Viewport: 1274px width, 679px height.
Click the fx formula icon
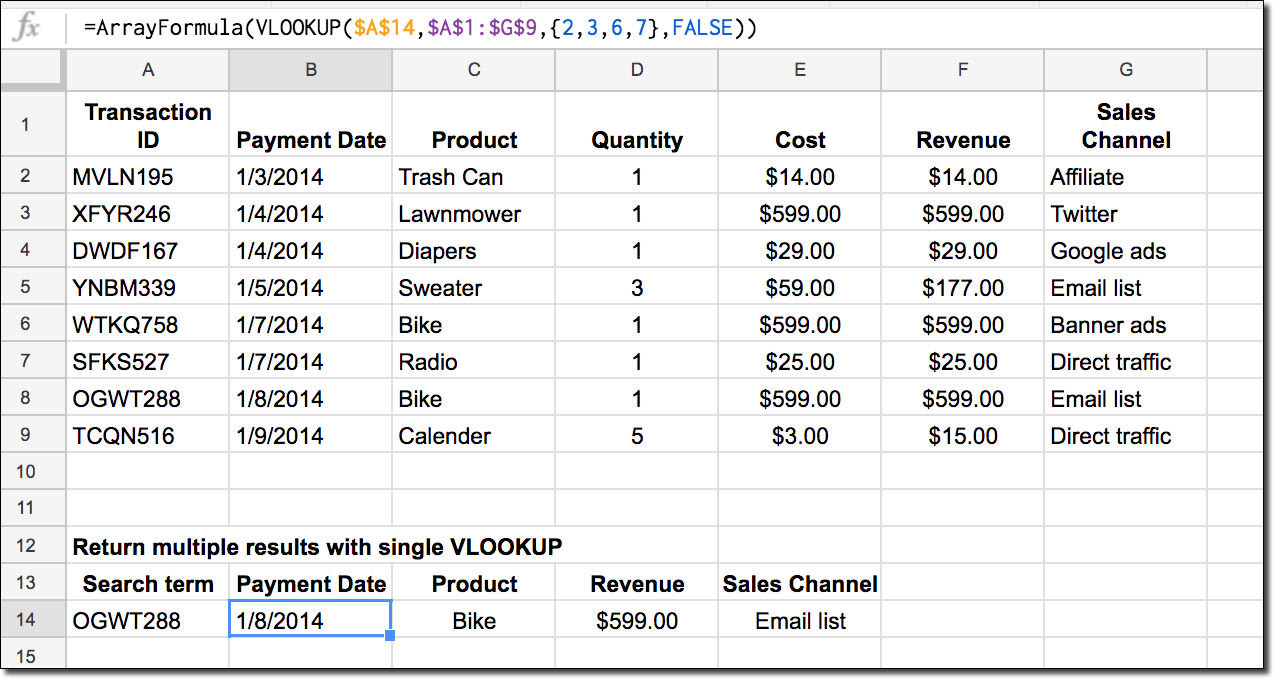pyautogui.click(x=27, y=27)
